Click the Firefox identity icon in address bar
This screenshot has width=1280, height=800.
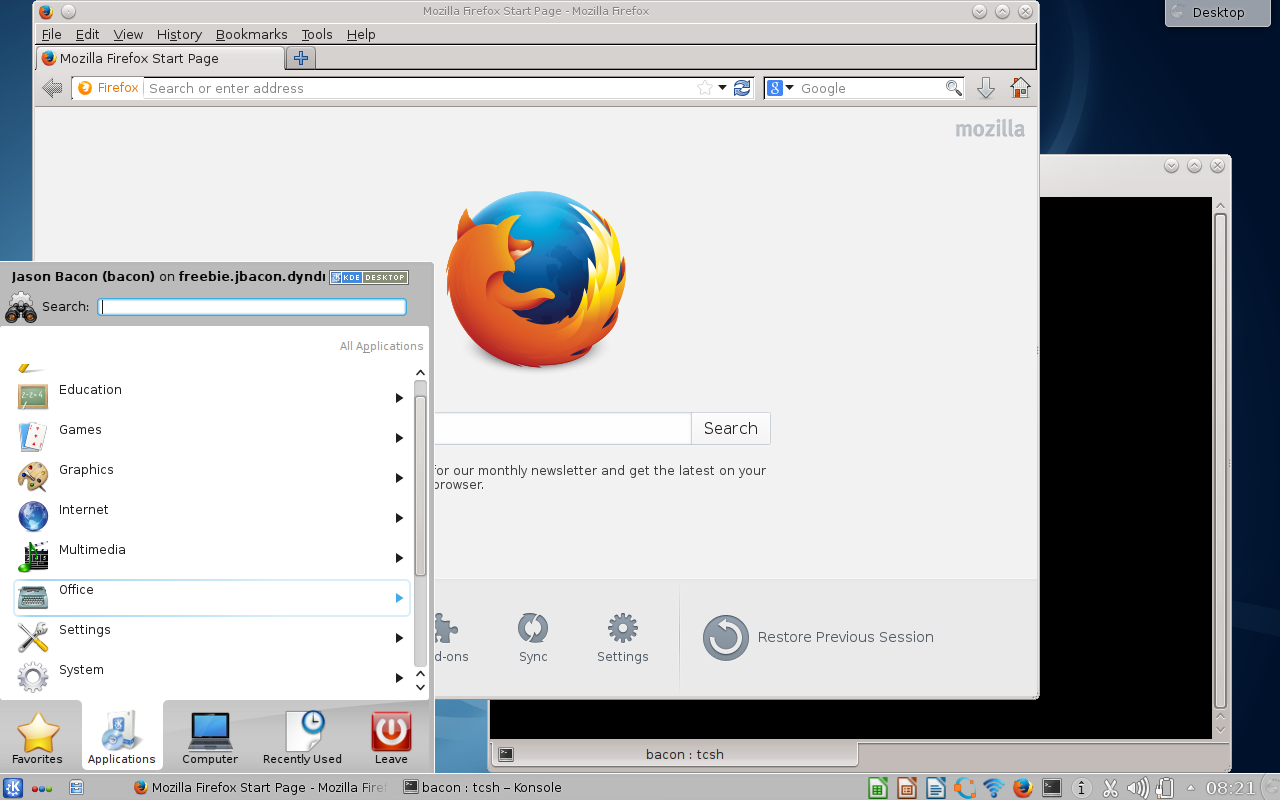coord(108,88)
